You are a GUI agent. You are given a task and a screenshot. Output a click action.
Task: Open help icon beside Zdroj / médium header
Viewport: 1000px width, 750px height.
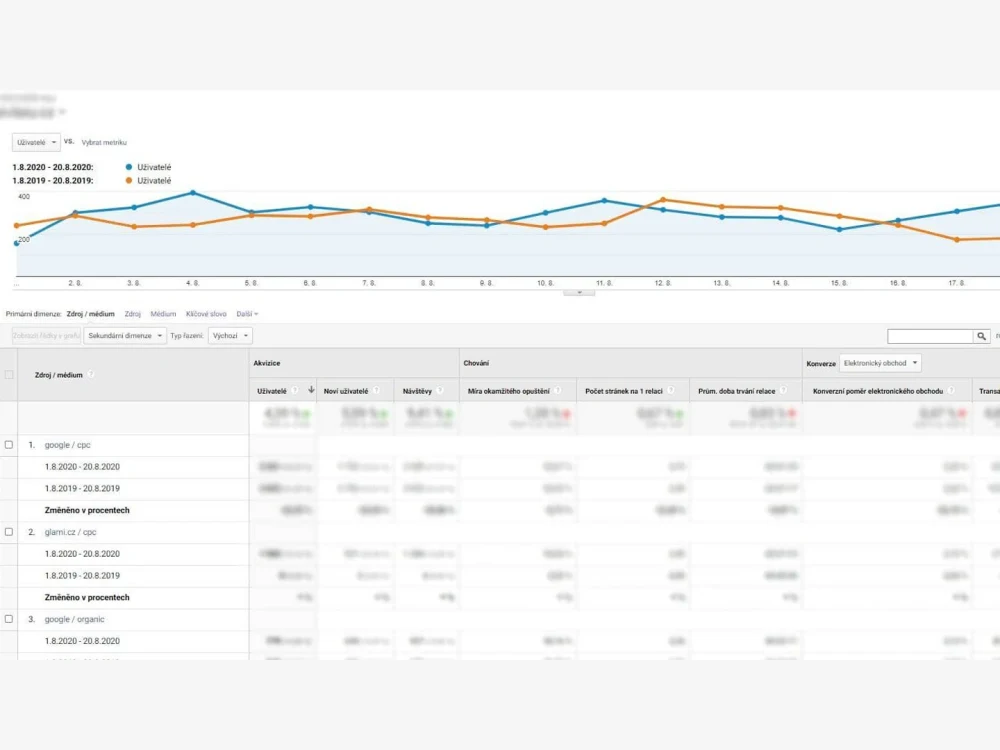[x=91, y=374]
